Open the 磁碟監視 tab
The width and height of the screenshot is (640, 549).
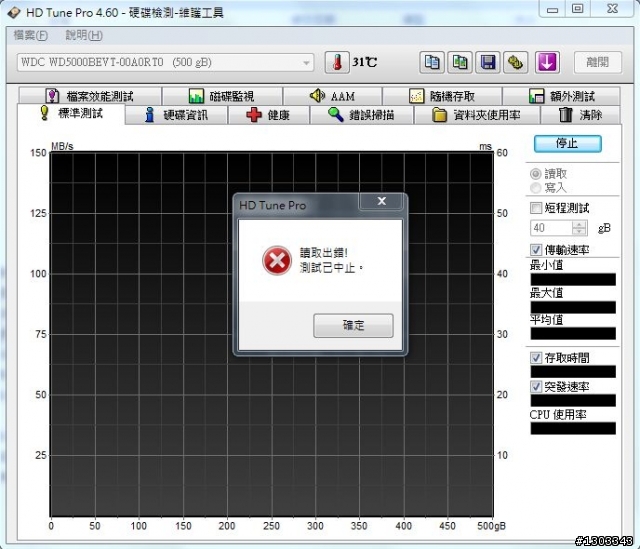[222, 96]
